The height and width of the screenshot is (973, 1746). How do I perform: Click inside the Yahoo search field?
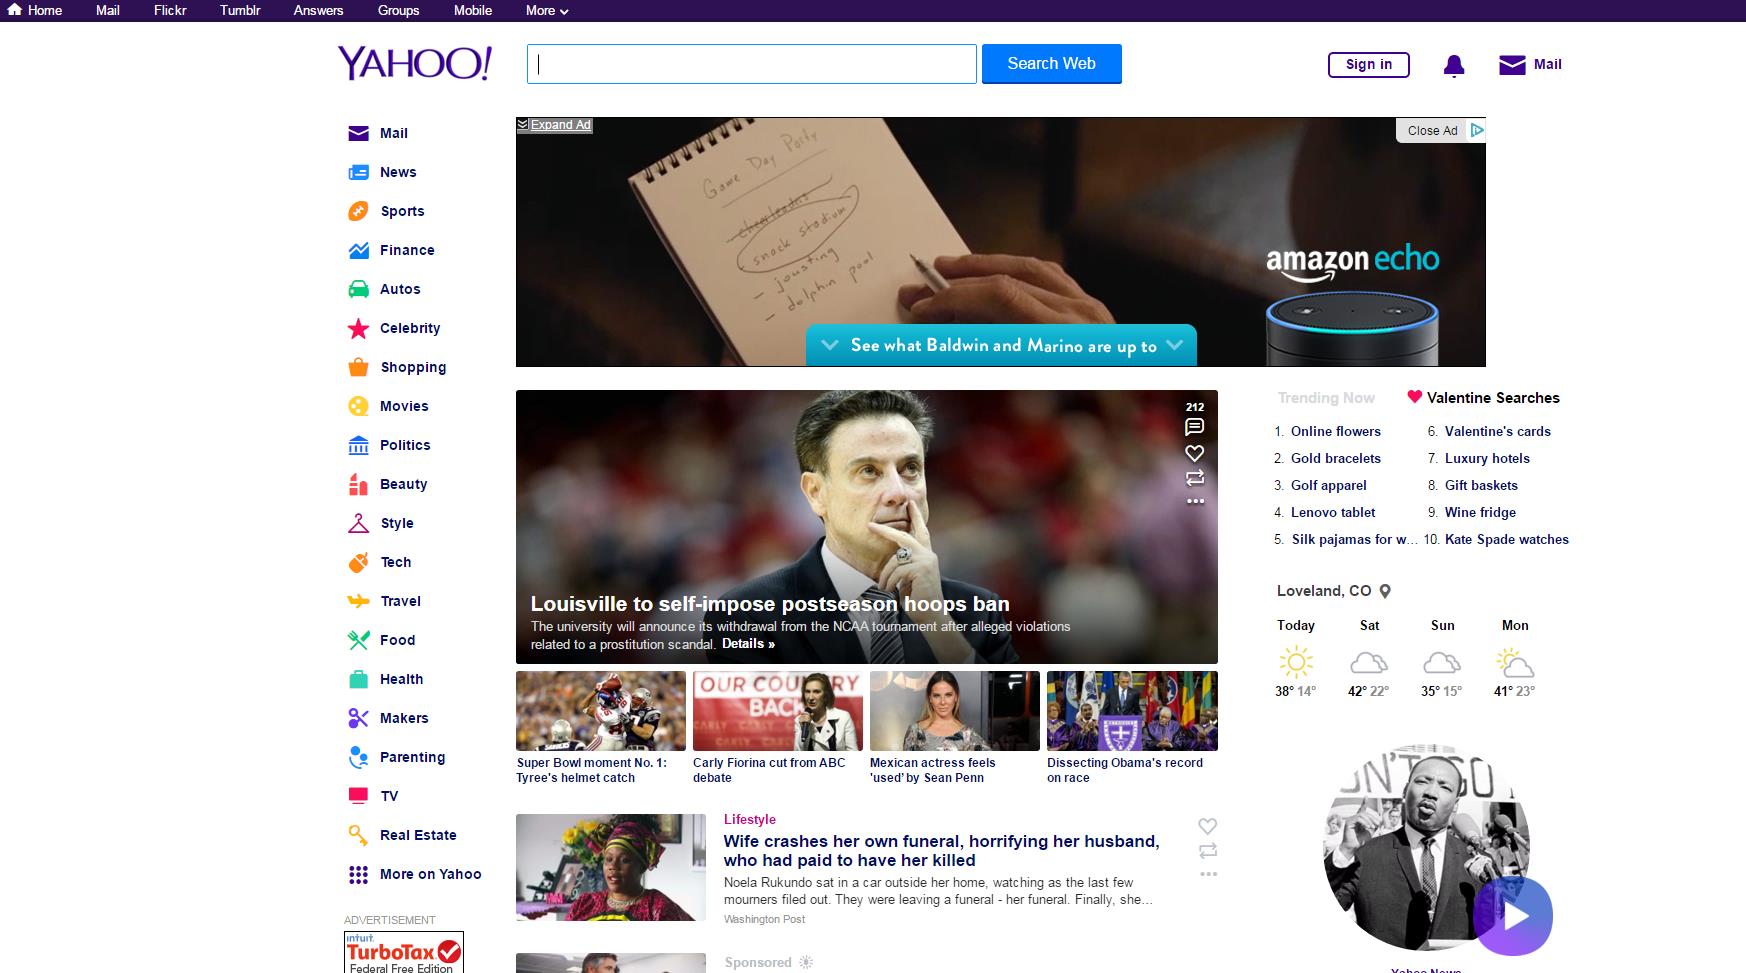pos(751,63)
